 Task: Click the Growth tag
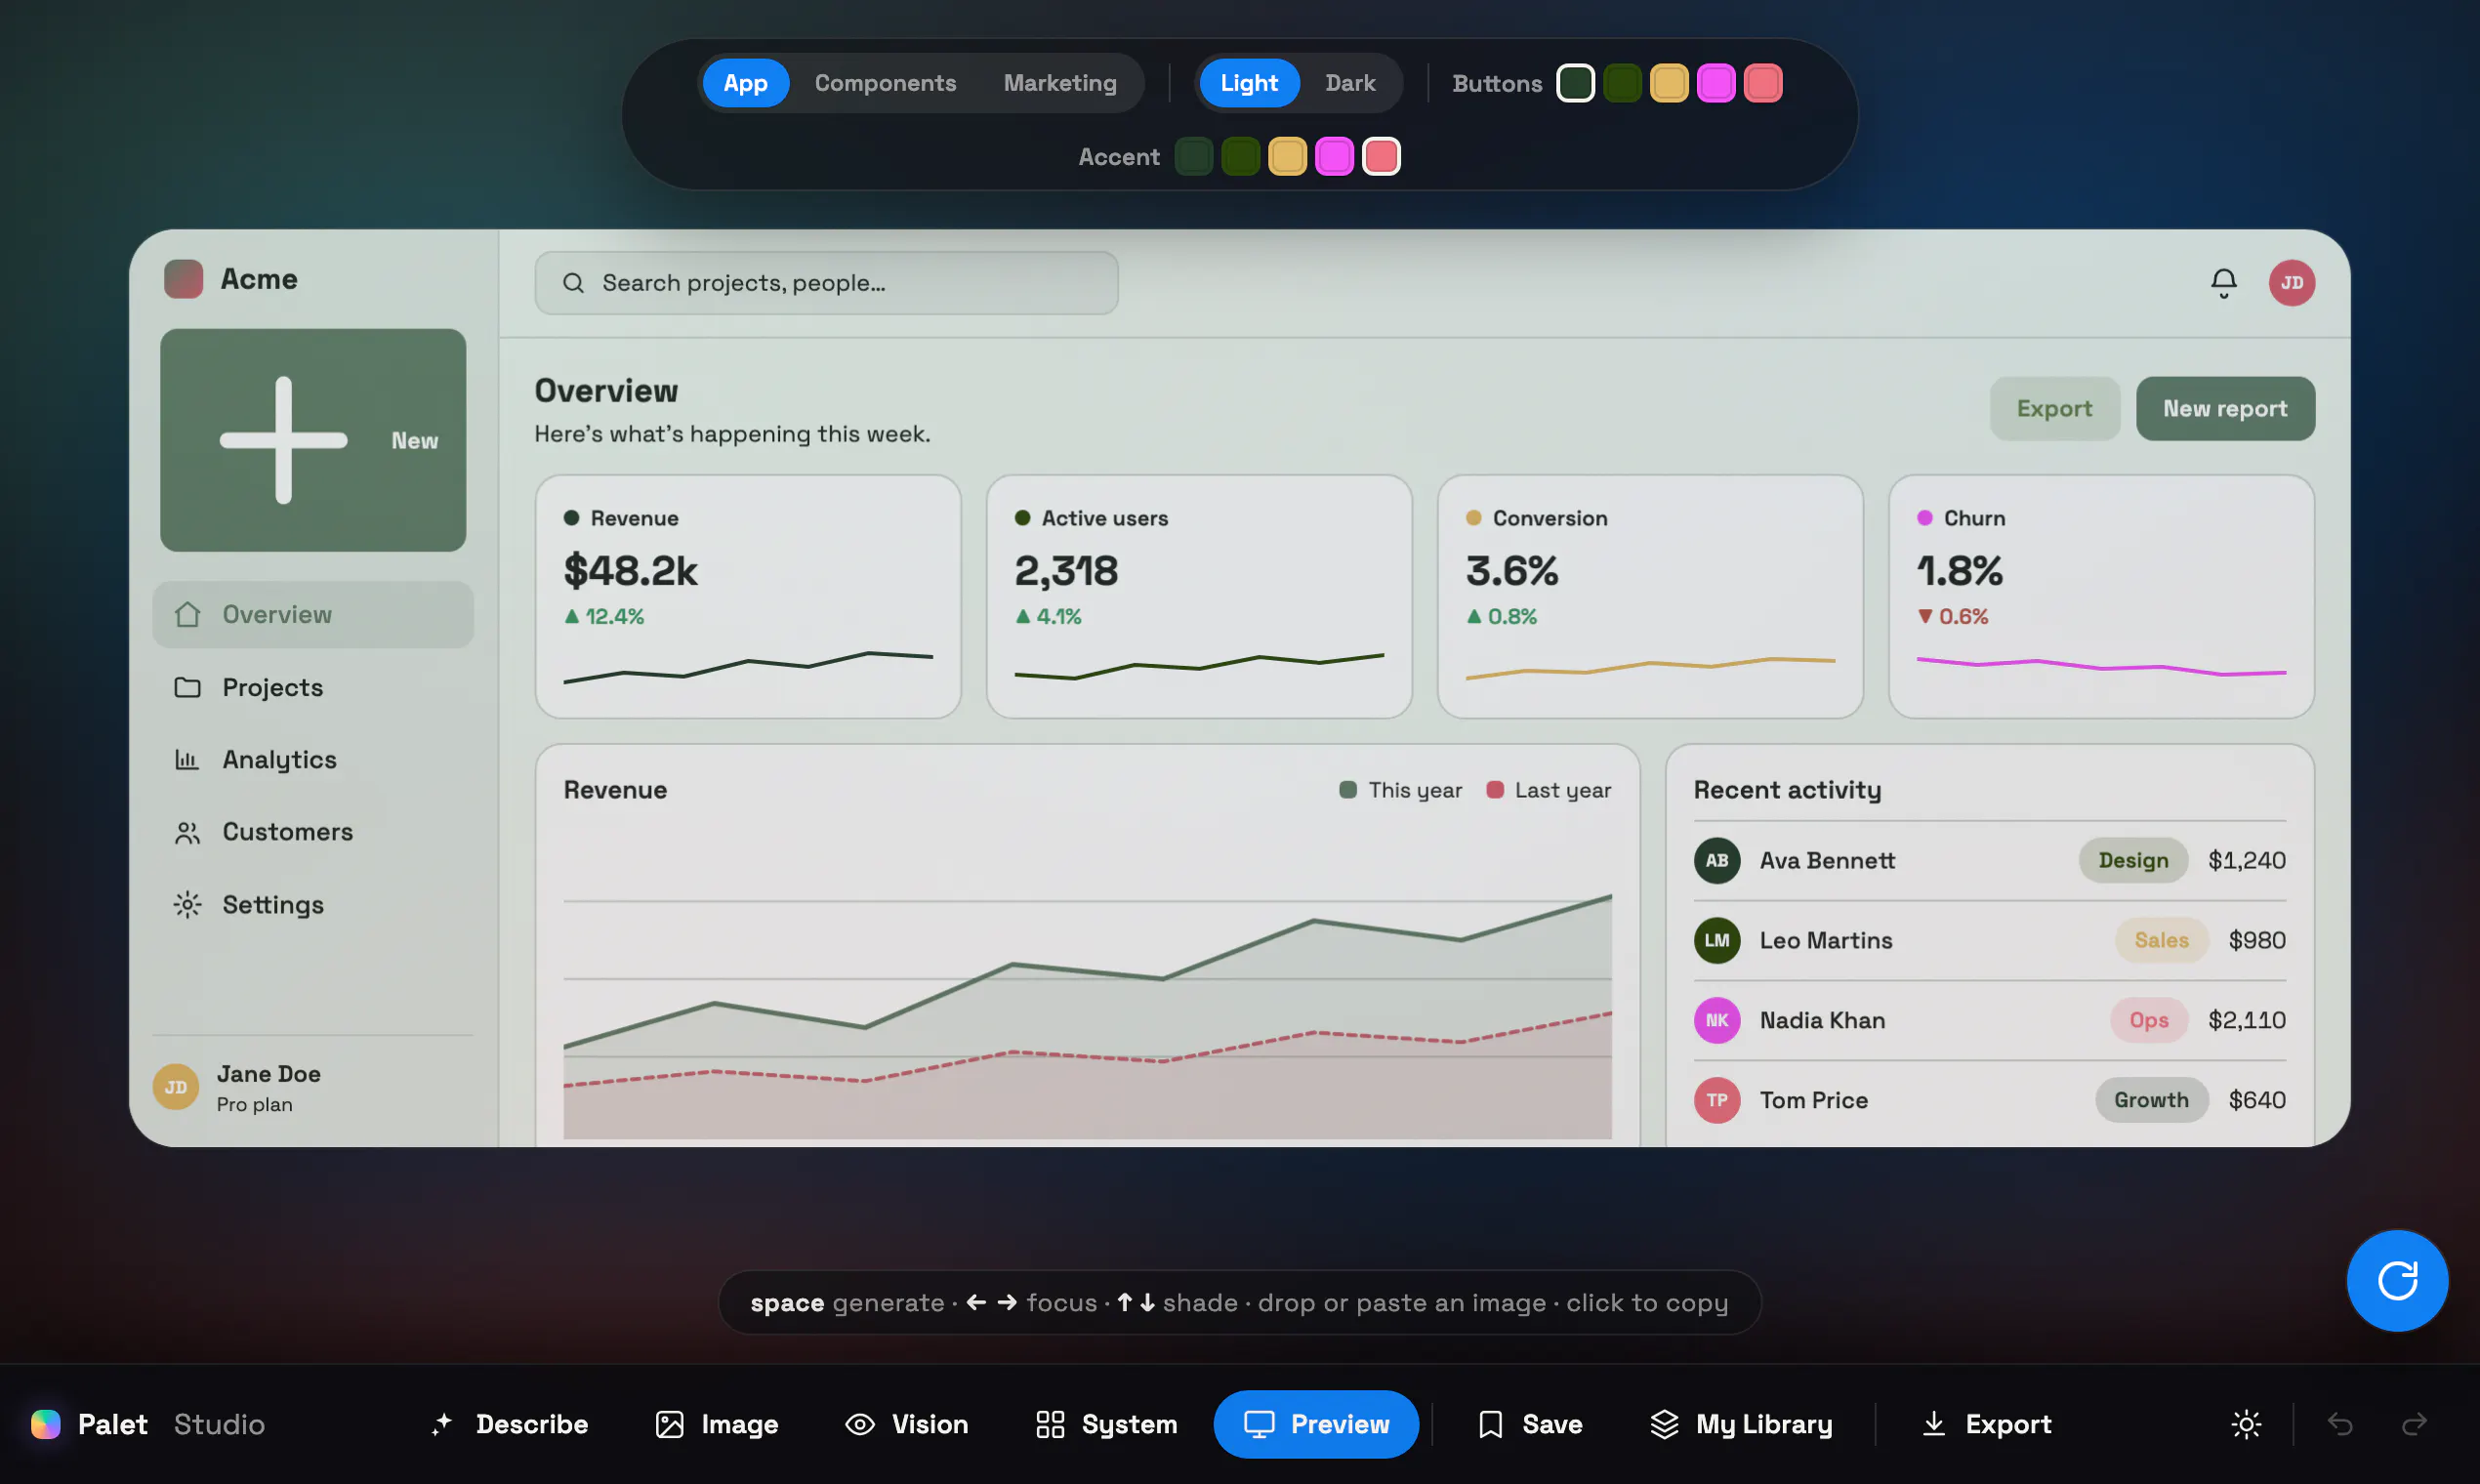pos(2151,1100)
